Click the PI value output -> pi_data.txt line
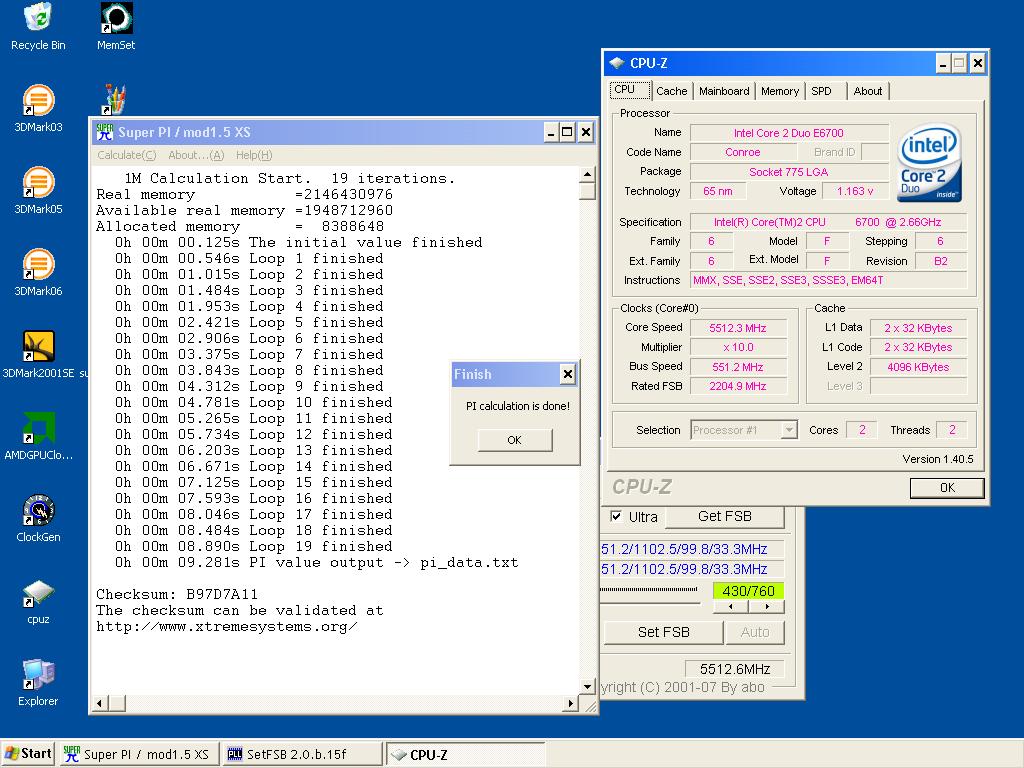 pyautogui.click(x=317, y=562)
